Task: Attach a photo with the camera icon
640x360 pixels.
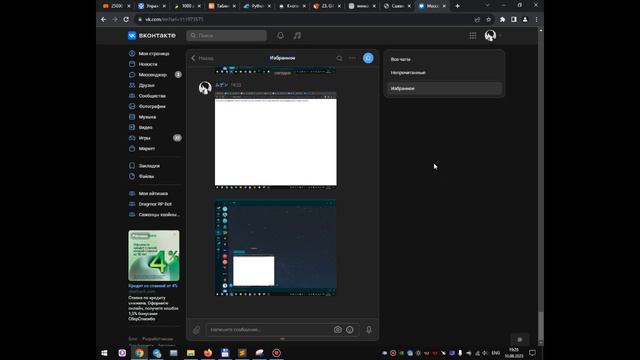Action: coord(338,330)
